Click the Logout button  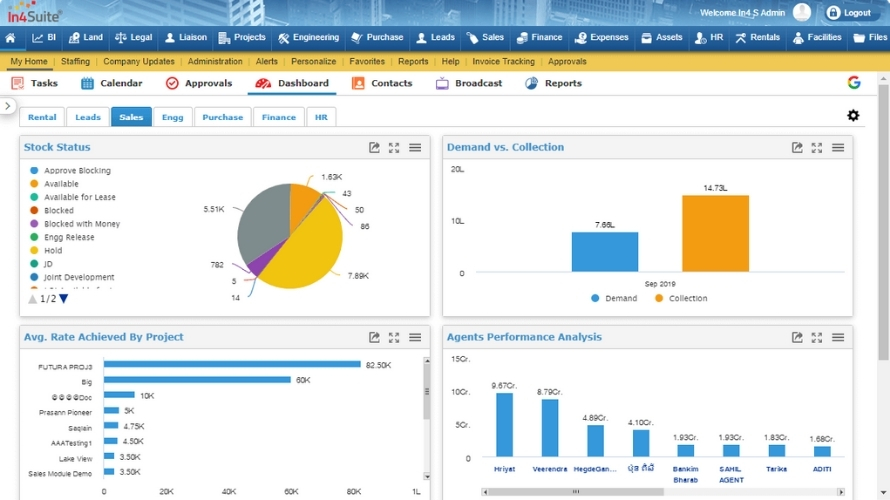[849, 12]
